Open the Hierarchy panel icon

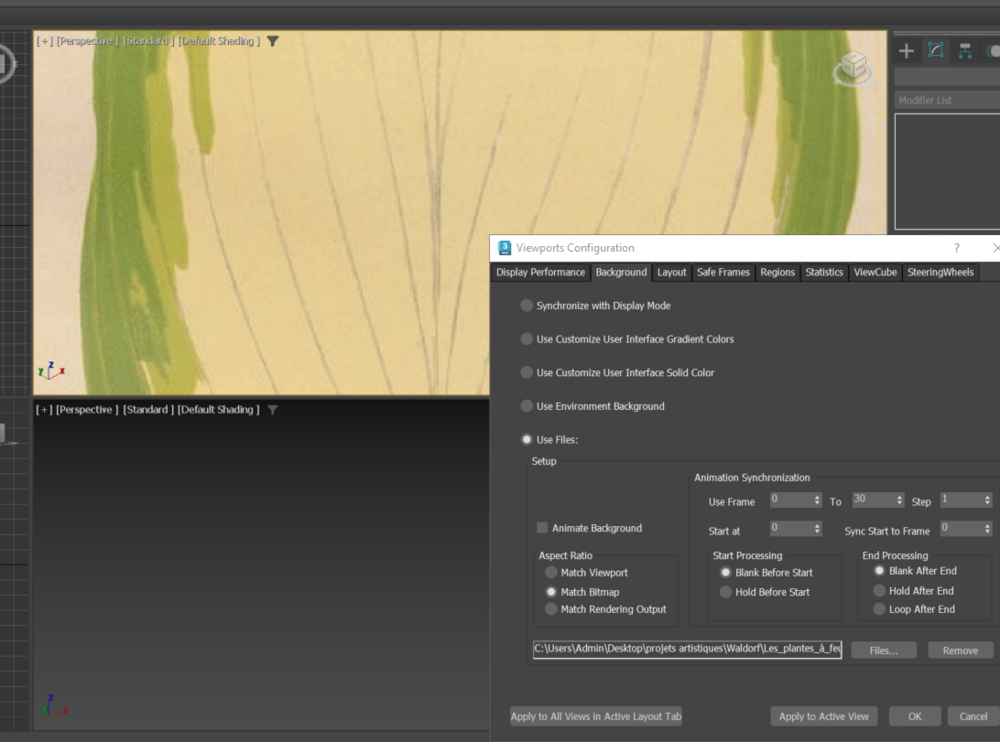tap(965, 51)
